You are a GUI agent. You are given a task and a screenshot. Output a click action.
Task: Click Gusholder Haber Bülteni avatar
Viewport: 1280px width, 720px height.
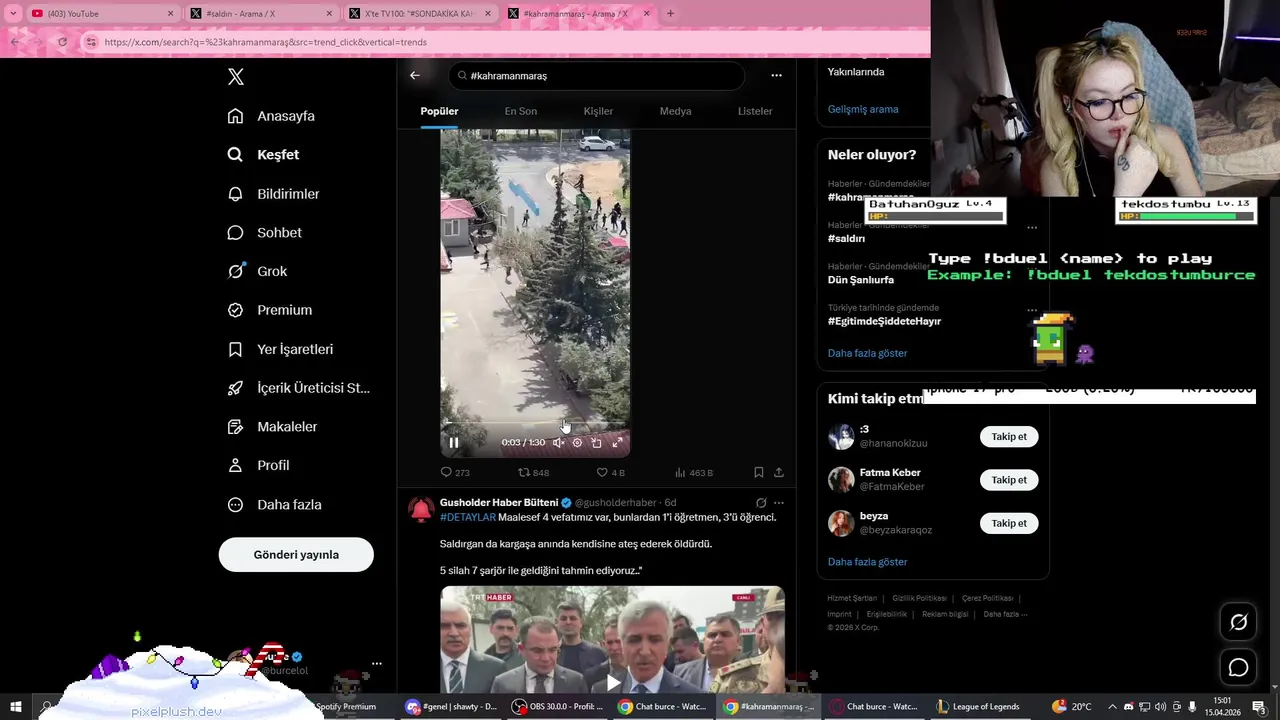[x=422, y=509]
